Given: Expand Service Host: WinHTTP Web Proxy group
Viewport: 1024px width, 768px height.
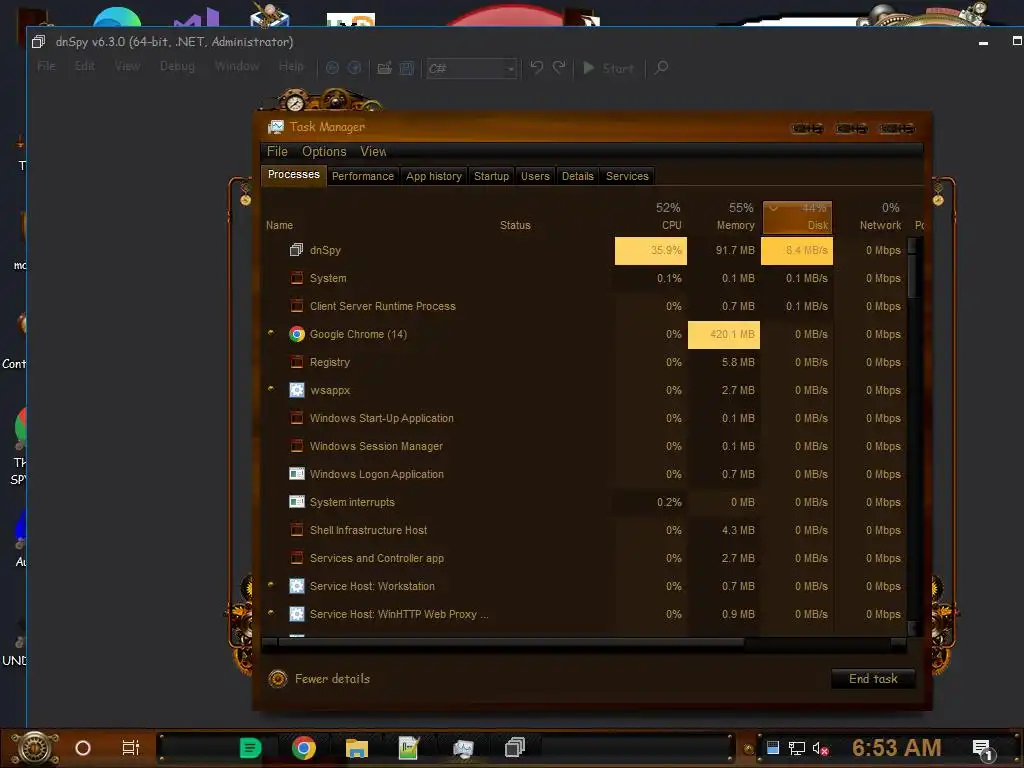Looking at the screenshot, I should coord(271,613).
